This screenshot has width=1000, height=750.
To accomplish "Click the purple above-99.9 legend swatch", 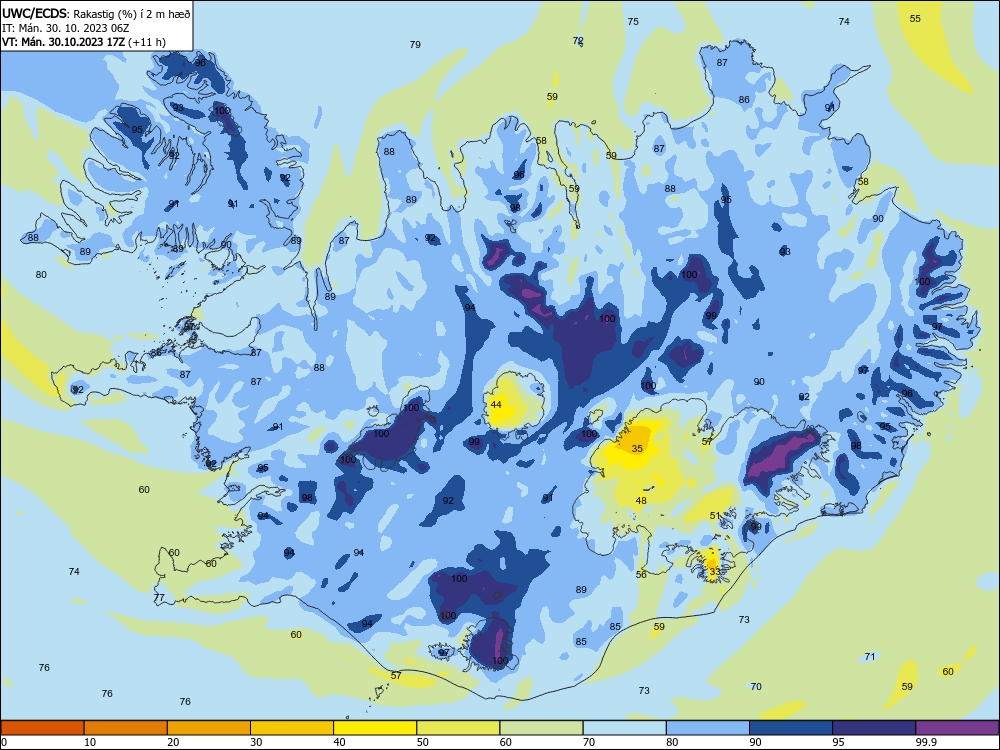I will coord(957,728).
